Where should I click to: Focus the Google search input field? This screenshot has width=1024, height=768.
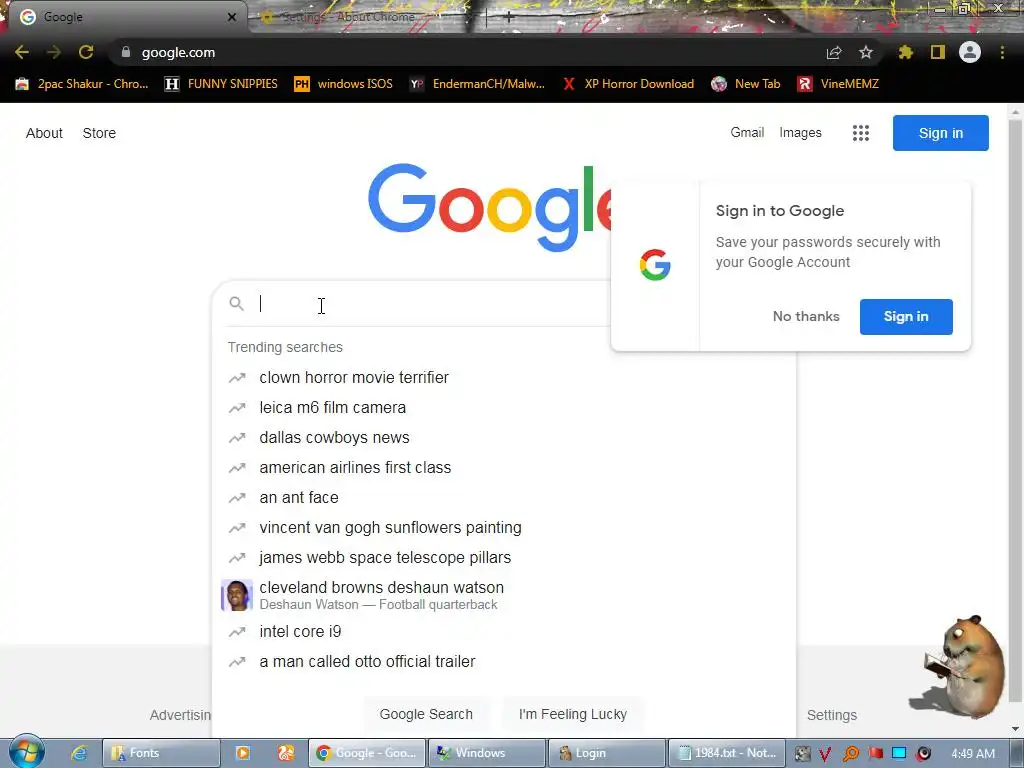pyautogui.click(x=431, y=304)
